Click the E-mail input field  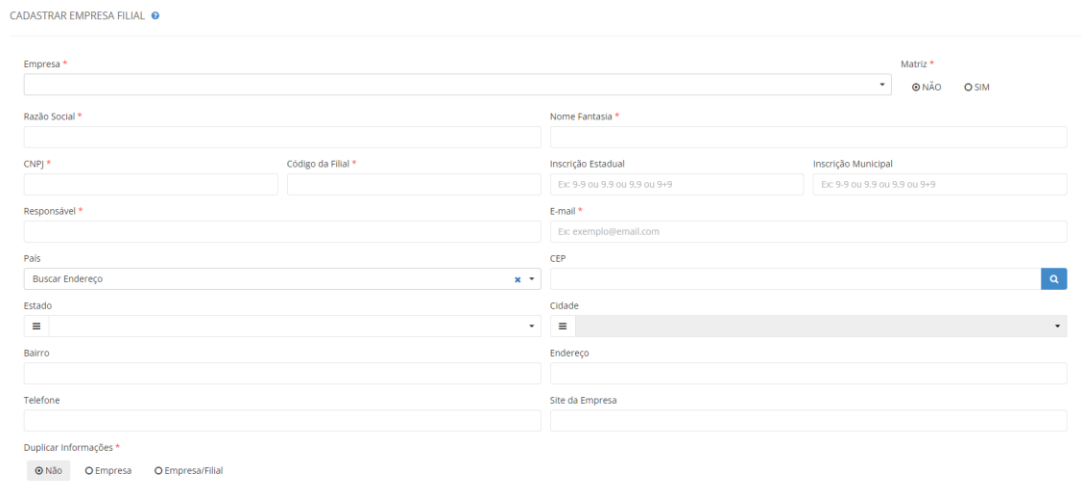808,232
